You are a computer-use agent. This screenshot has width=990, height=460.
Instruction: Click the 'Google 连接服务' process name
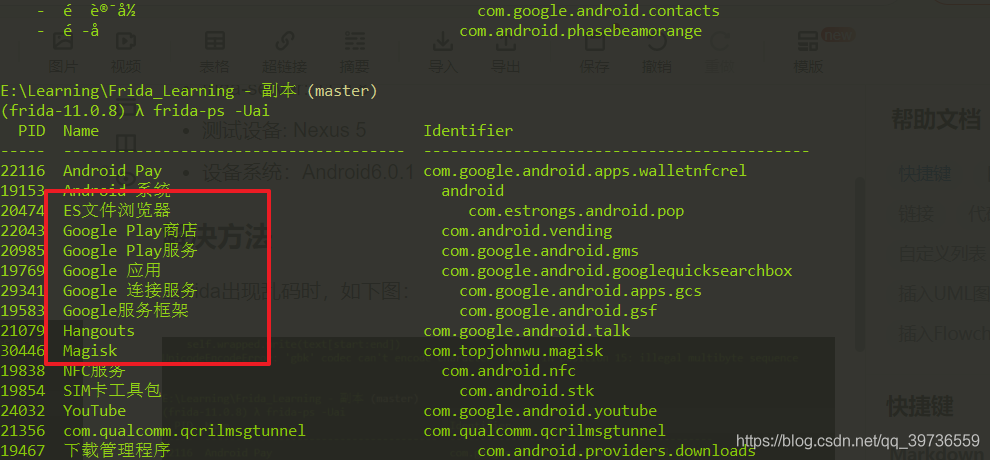(130, 291)
